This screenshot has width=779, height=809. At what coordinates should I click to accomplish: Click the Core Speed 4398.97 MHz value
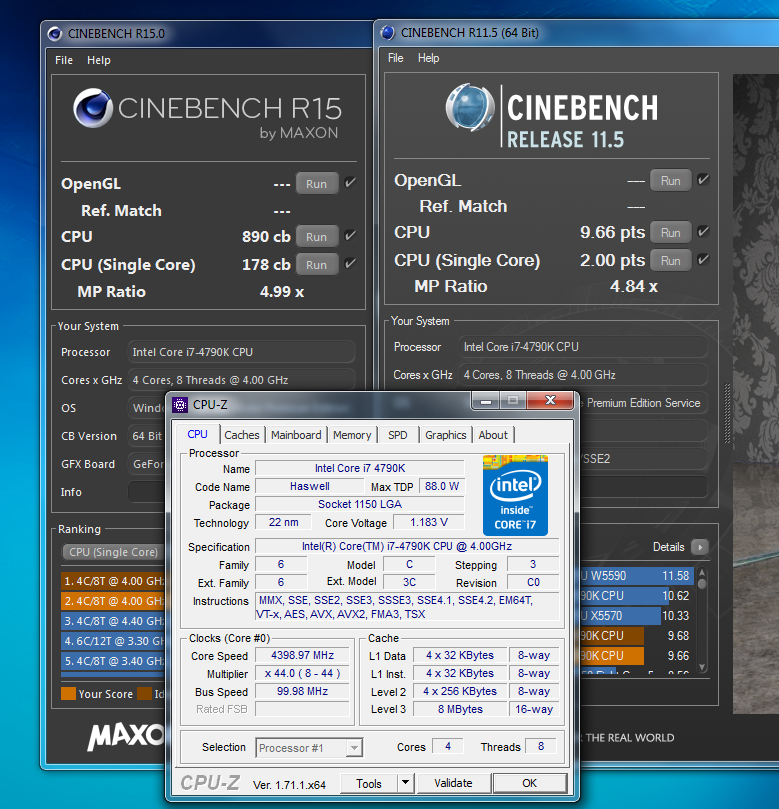point(302,655)
